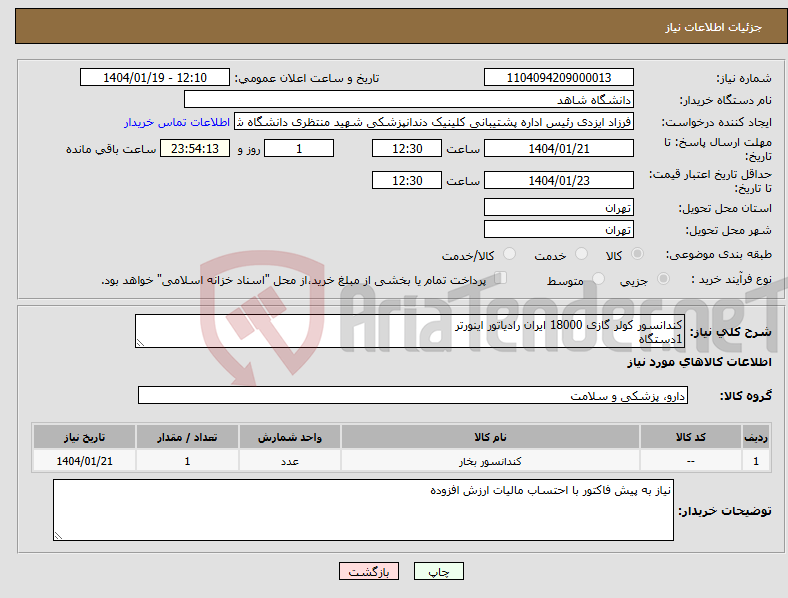This screenshot has width=788, height=598.
Task: Click the چاپ (print) button
Action: point(438,571)
